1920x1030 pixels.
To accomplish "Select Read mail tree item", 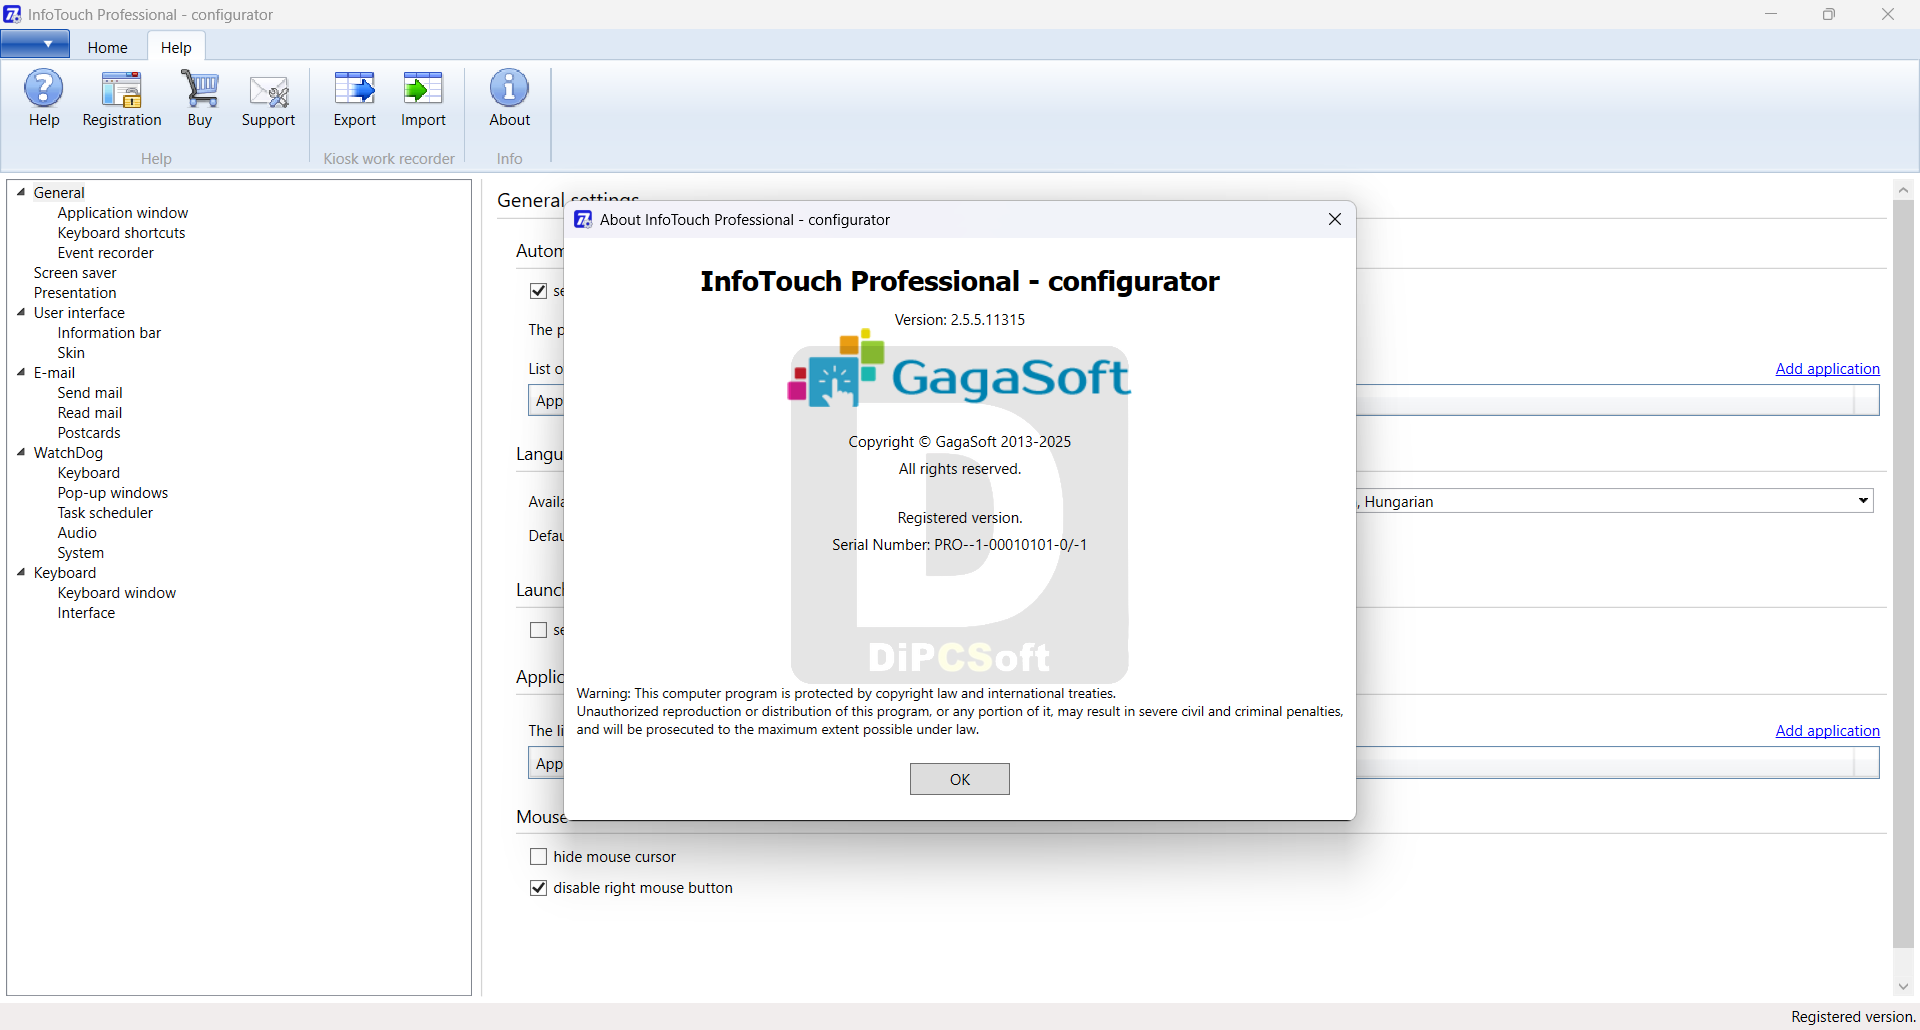I will (x=90, y=413).
